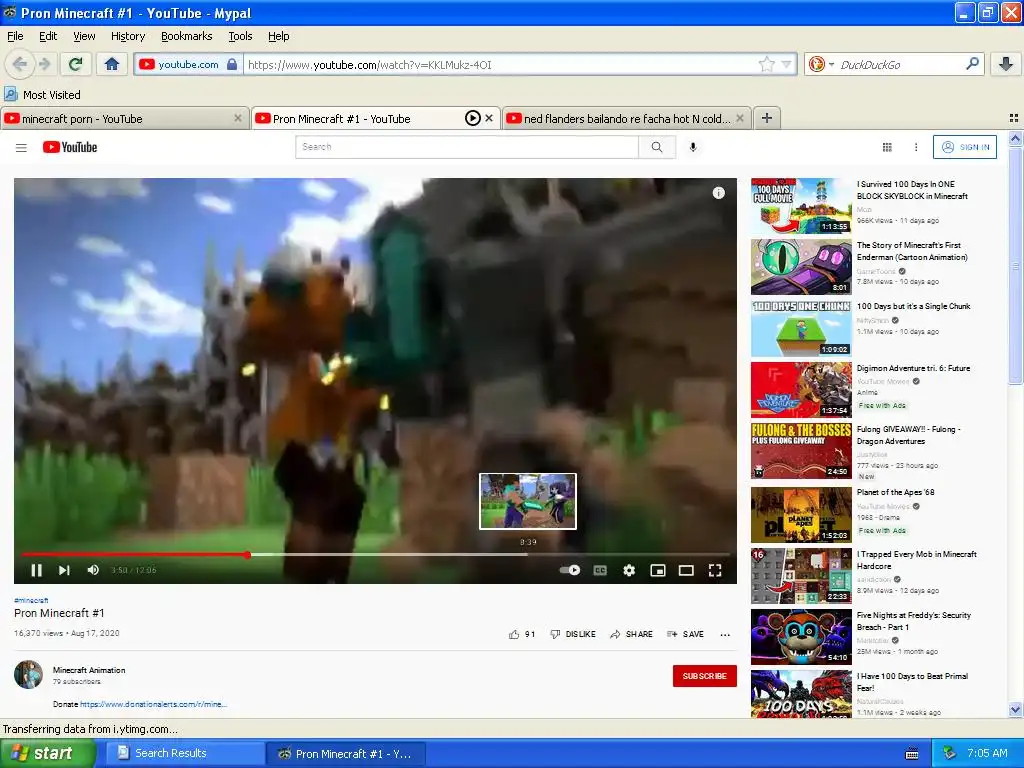Like the video thumbs up
Image resolution: width=1024 pixels, height=768 pixels.
(x=521, y=634)
